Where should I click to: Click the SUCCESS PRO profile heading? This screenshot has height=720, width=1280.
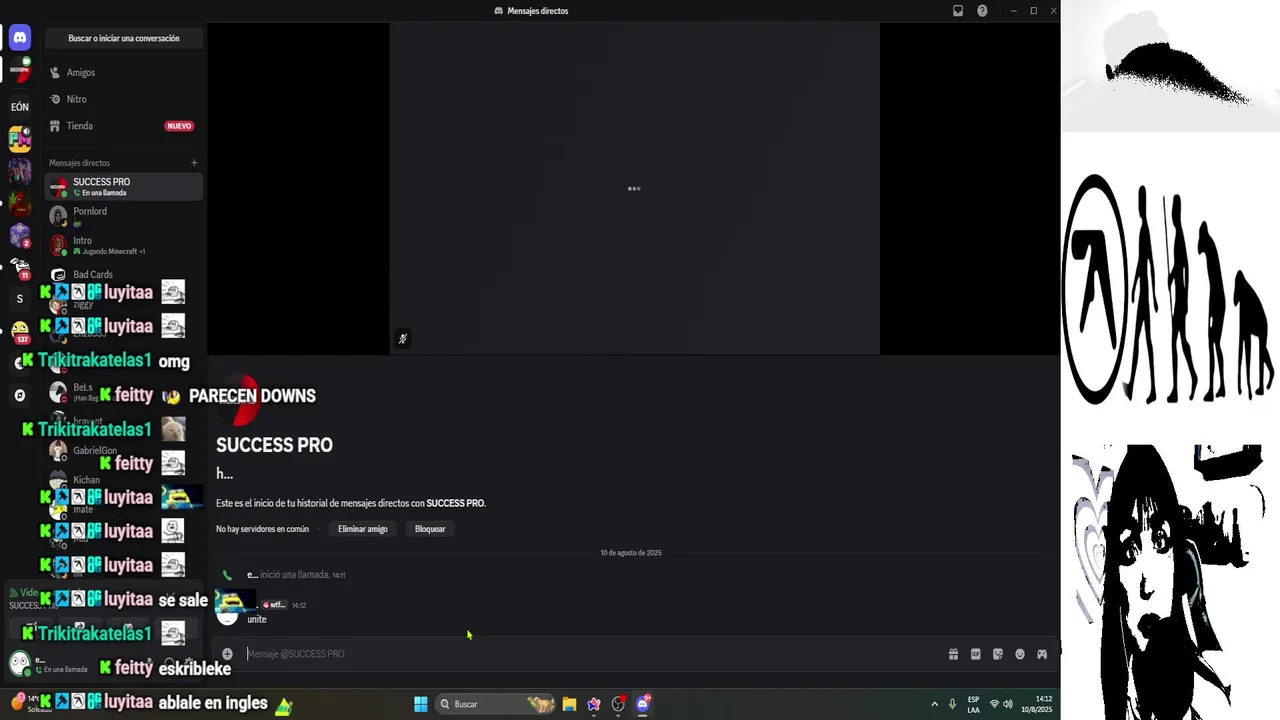[x=274, y=445]
